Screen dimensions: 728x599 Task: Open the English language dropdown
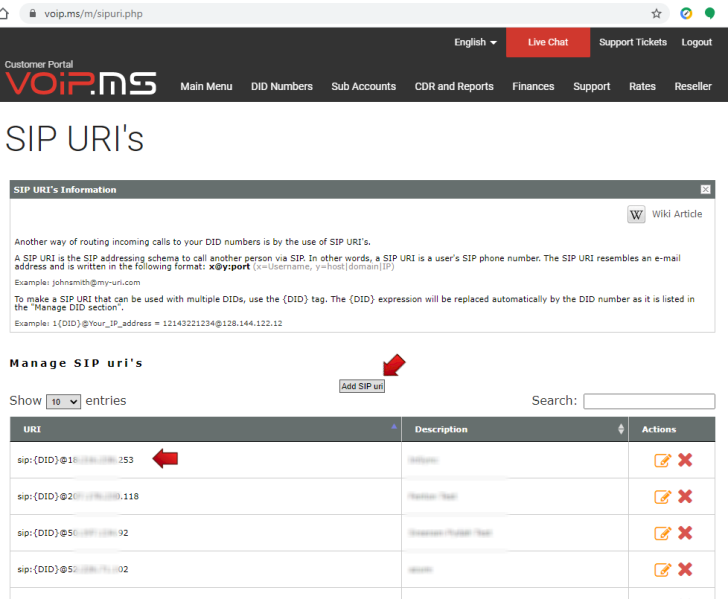(x=475, y=42)
